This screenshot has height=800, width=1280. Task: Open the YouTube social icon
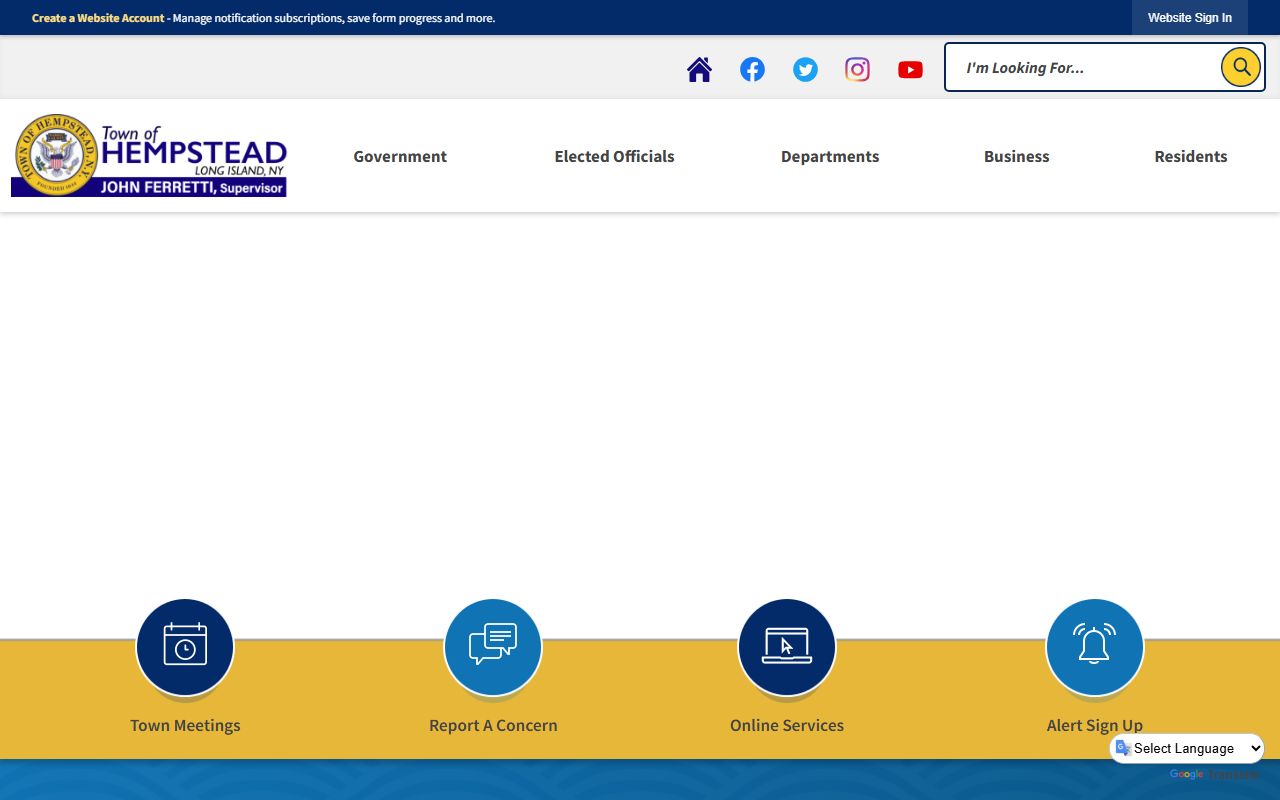click(910, 69)
